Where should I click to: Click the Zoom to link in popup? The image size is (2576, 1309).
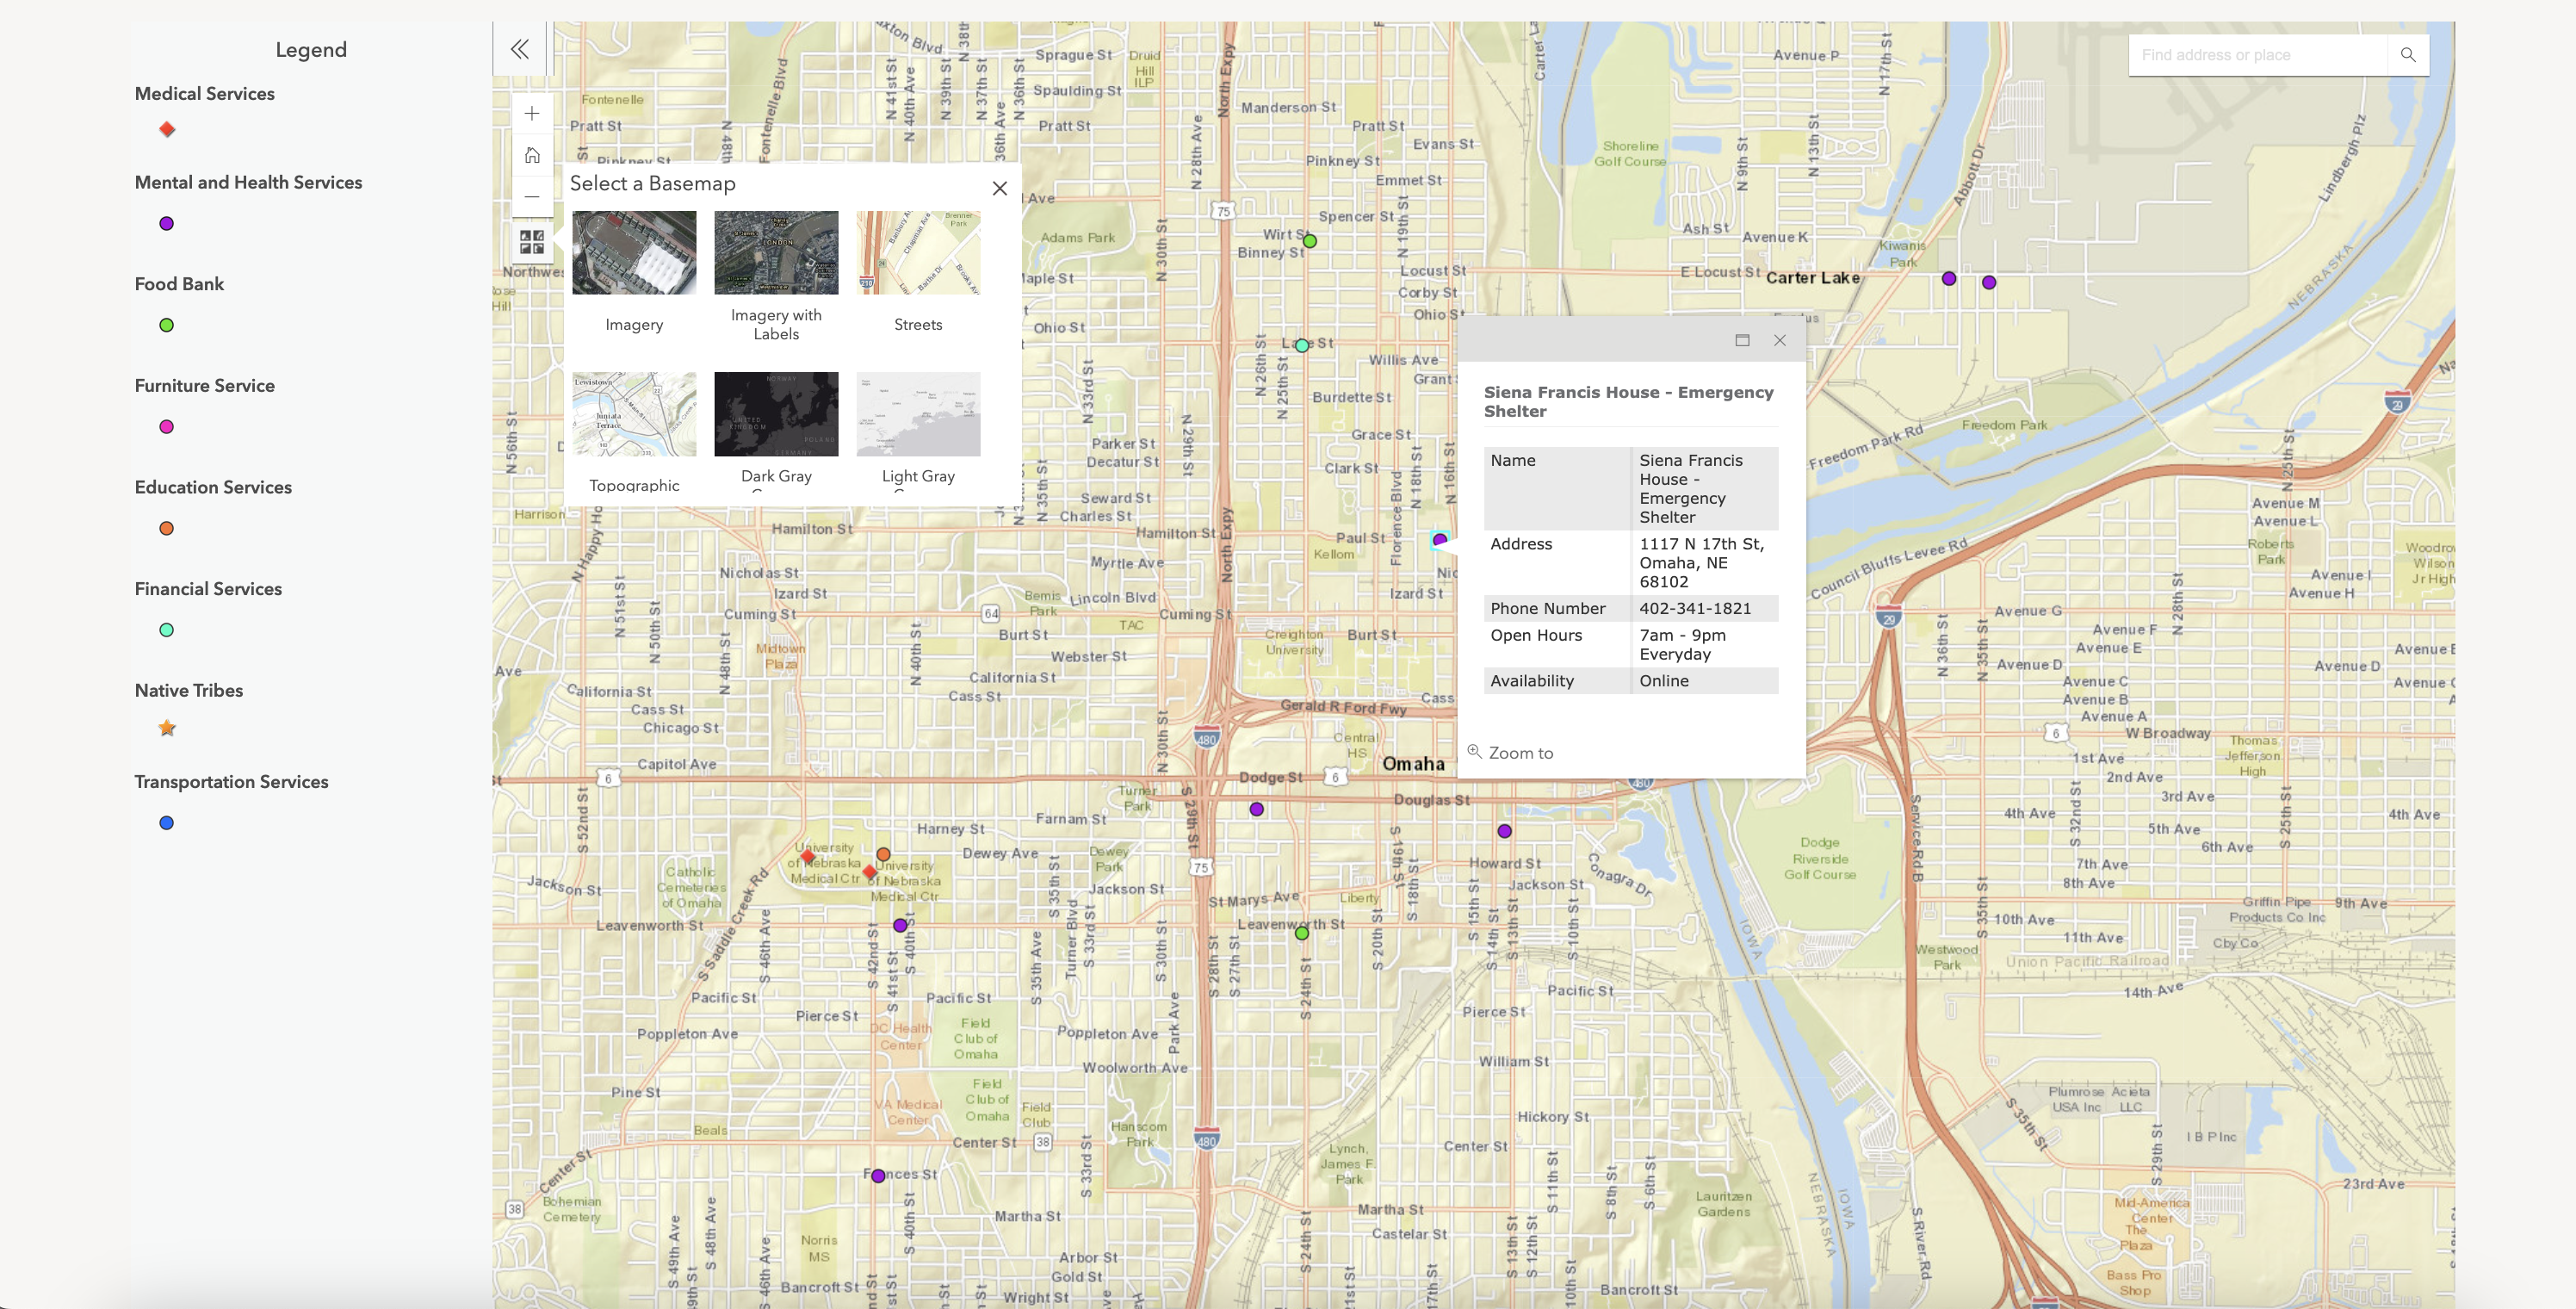coord(1510,753)
